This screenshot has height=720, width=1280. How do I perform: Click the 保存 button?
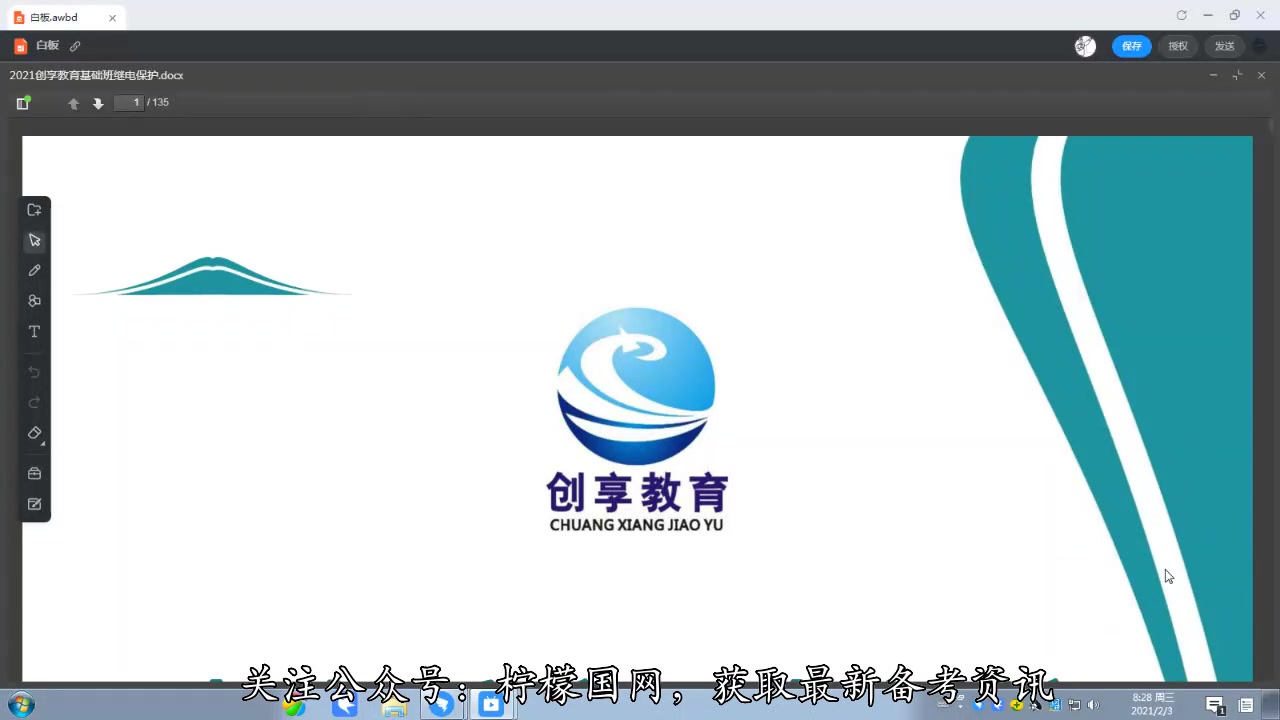click(1132, 46)
